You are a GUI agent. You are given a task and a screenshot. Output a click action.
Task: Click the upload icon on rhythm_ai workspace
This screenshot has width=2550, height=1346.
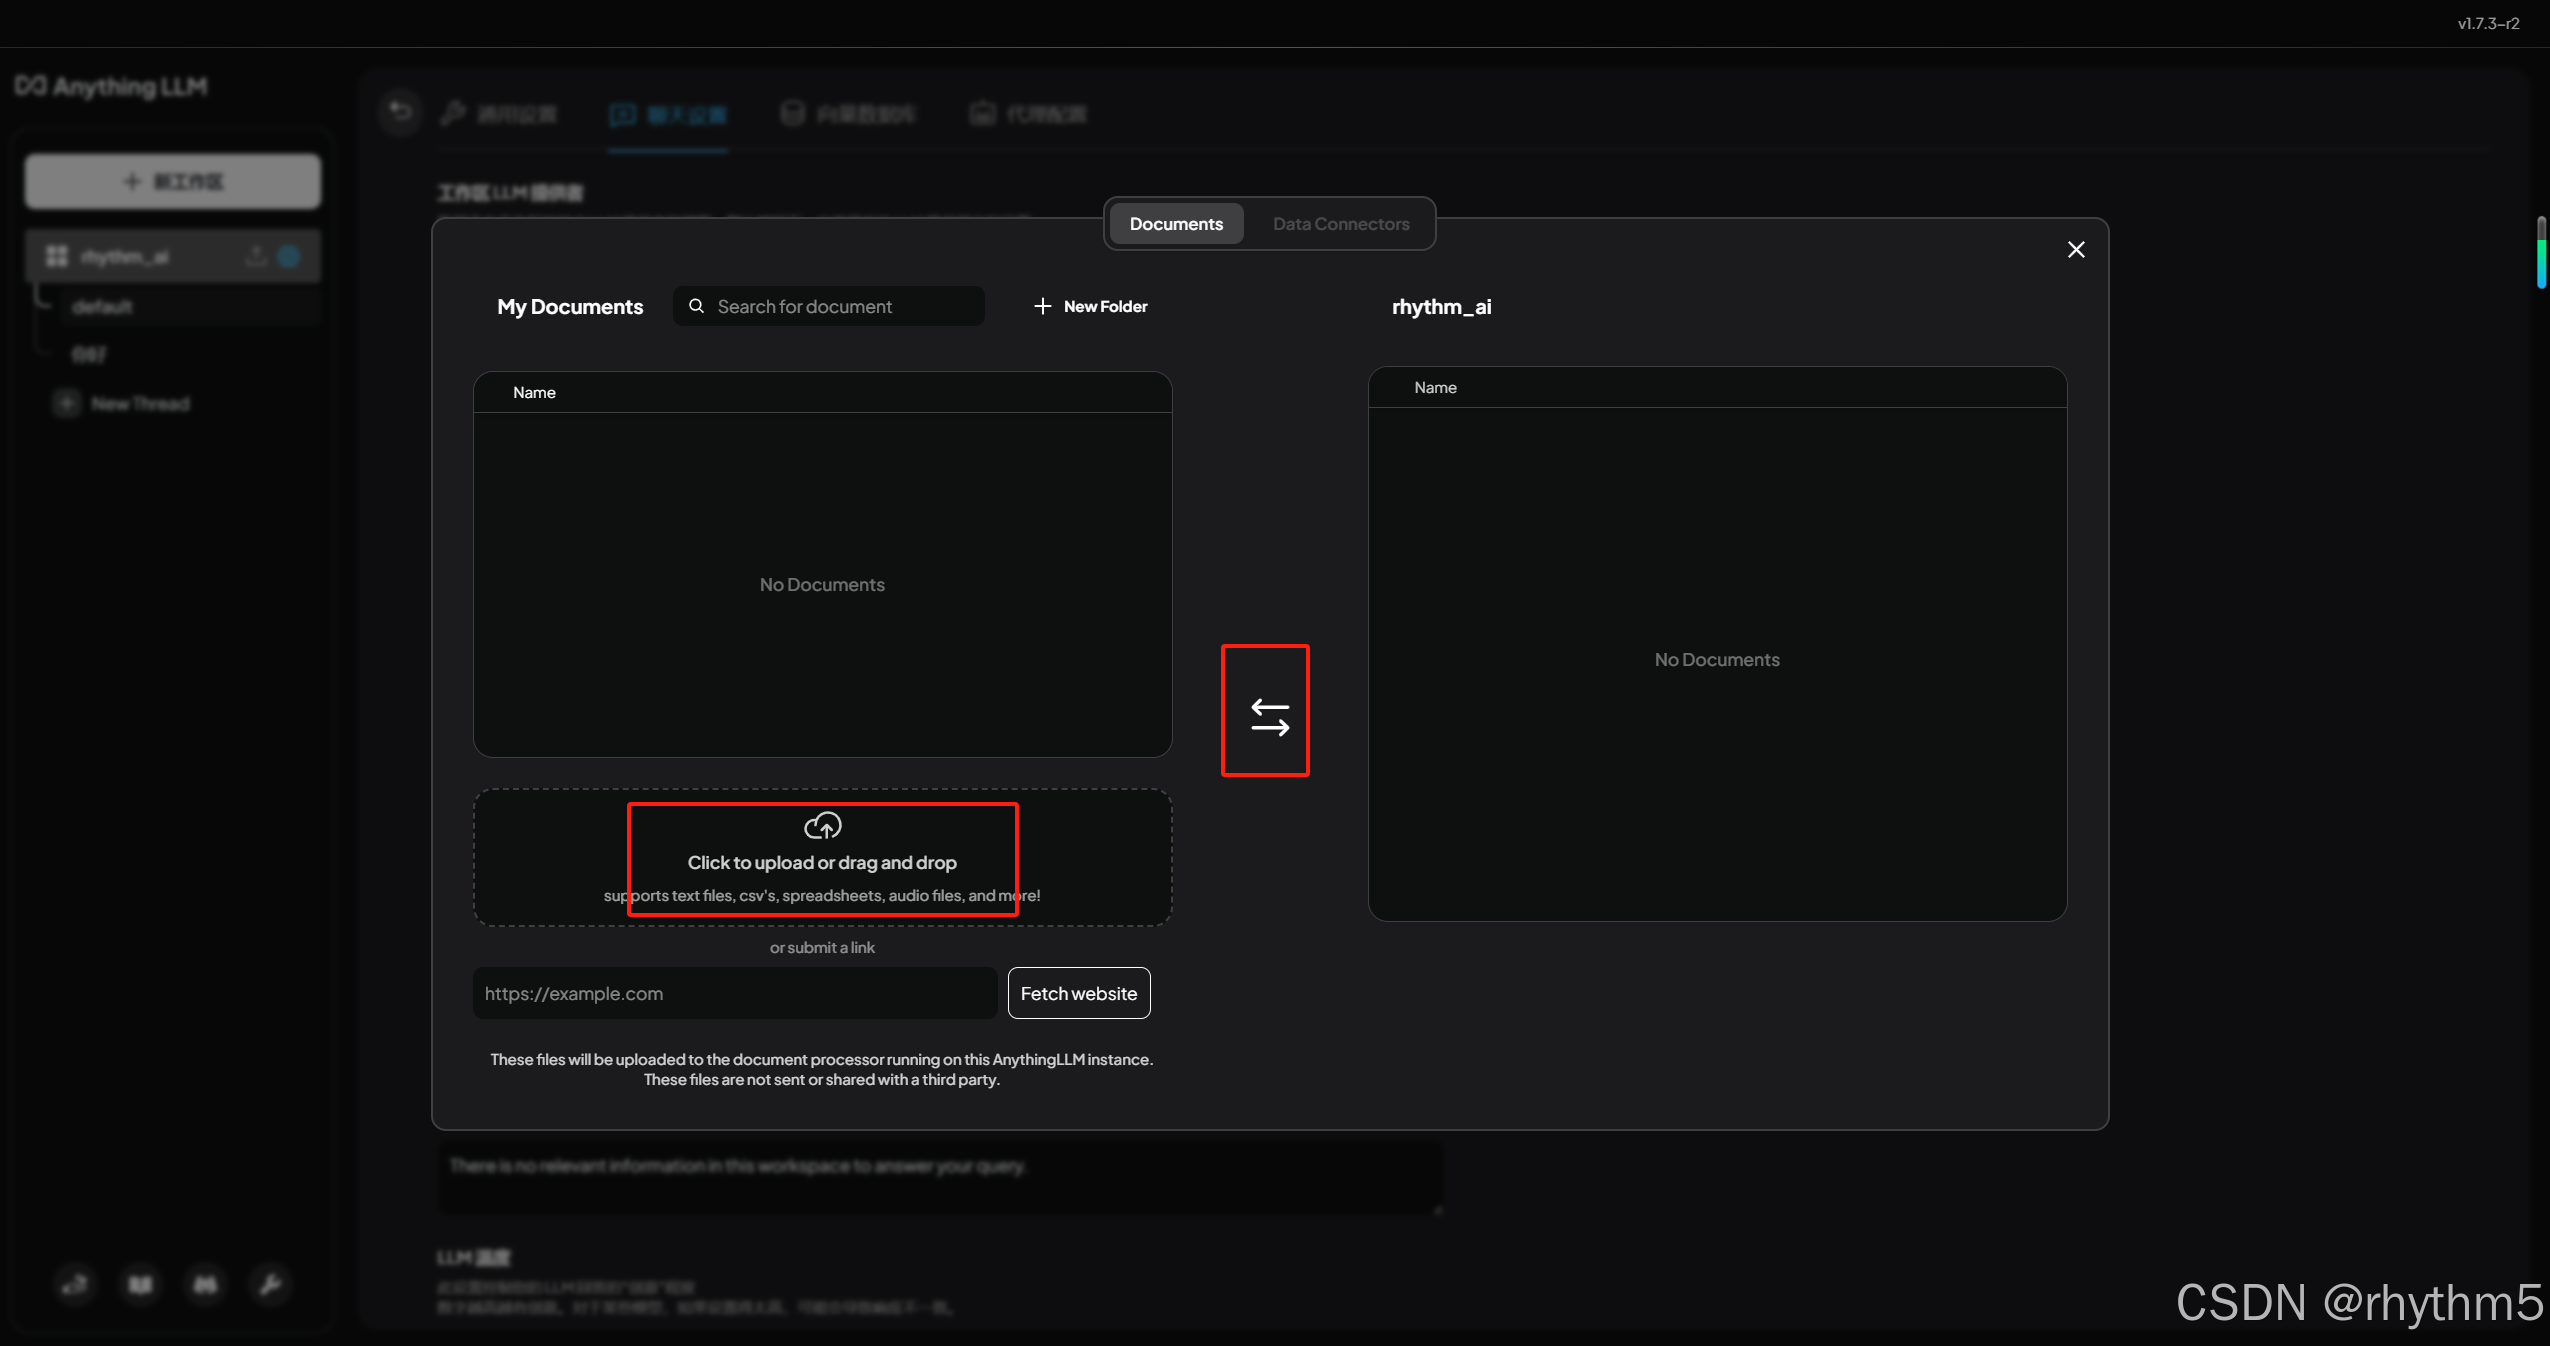256,257
